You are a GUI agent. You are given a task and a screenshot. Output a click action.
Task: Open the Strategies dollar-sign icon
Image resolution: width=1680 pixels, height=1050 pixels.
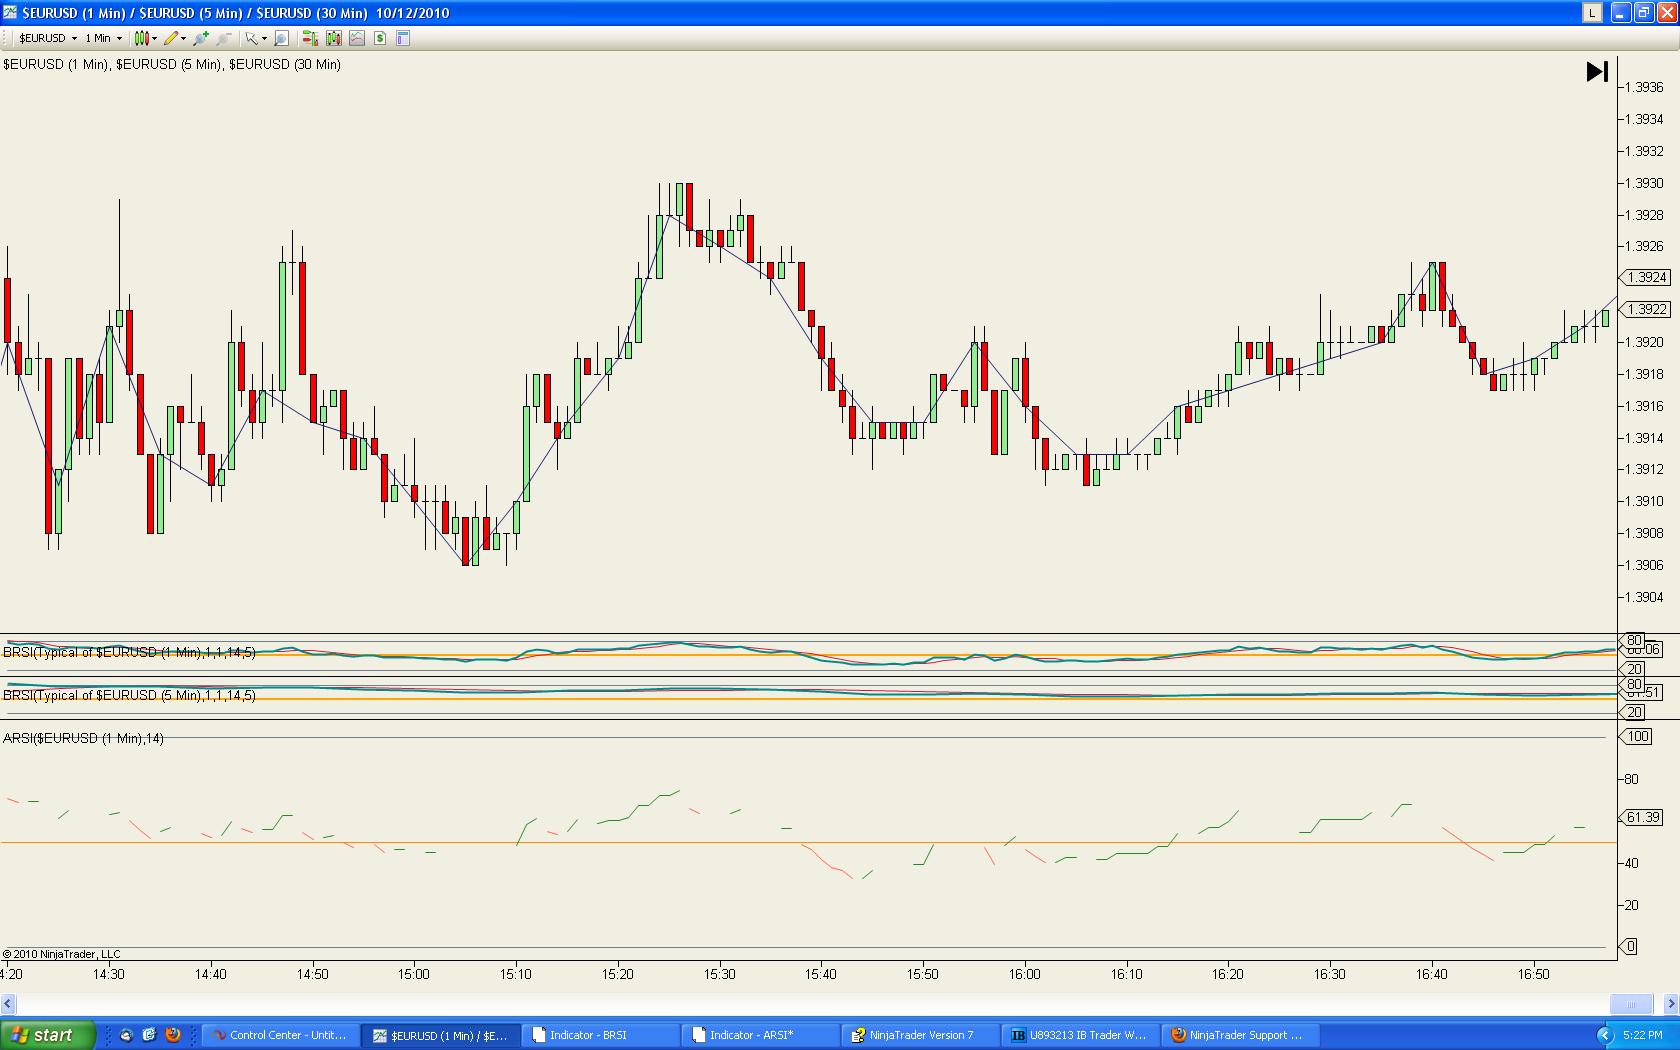[x=380, y=38]
